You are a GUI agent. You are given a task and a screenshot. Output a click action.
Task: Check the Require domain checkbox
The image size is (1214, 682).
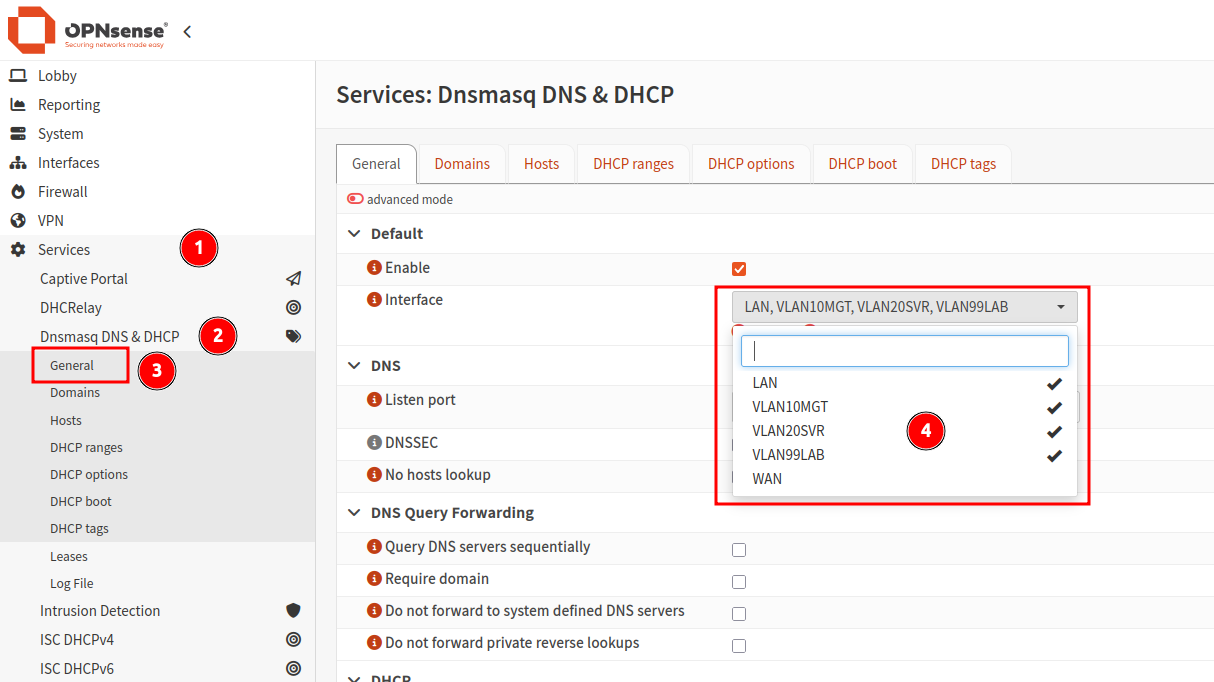tap(739, 582)
